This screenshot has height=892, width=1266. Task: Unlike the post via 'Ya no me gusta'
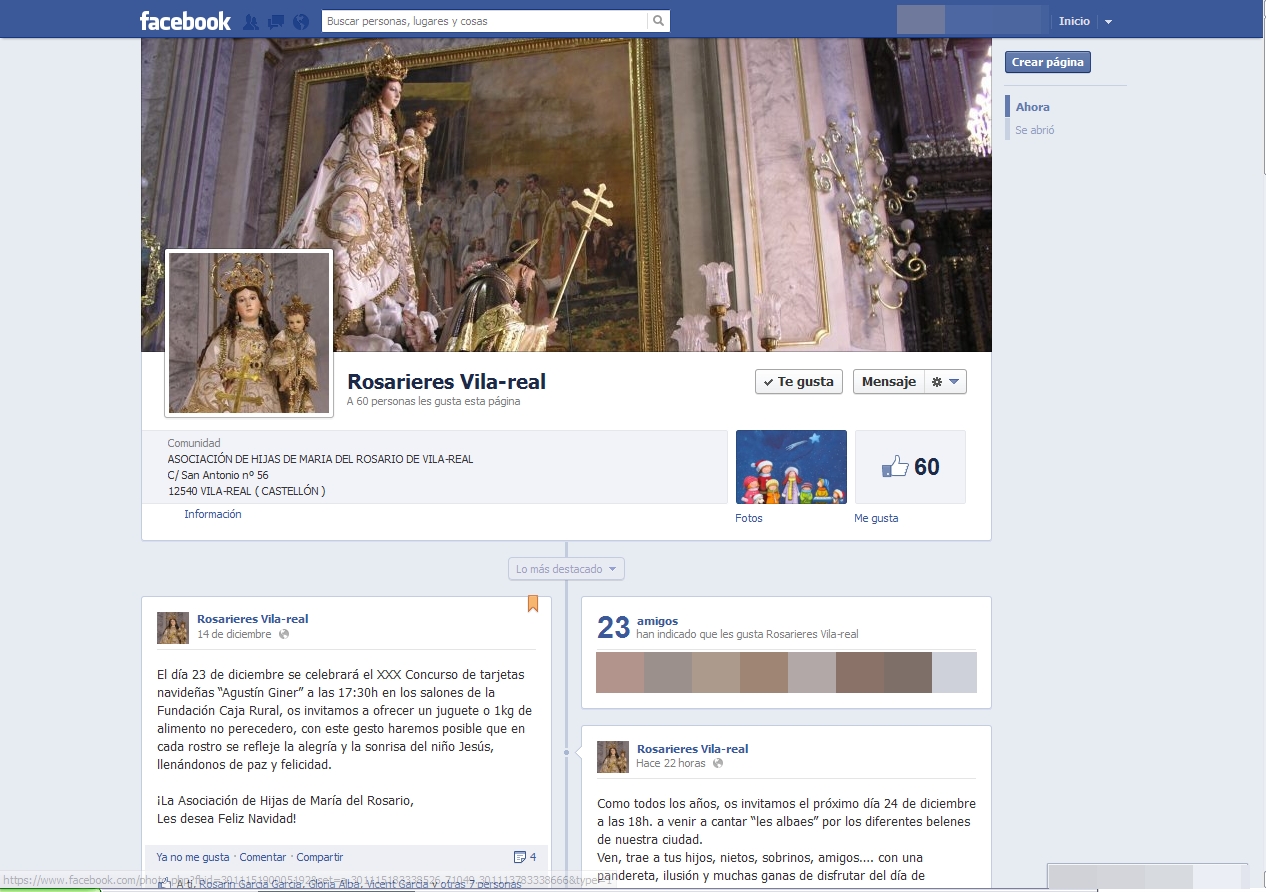coord(193,857)
